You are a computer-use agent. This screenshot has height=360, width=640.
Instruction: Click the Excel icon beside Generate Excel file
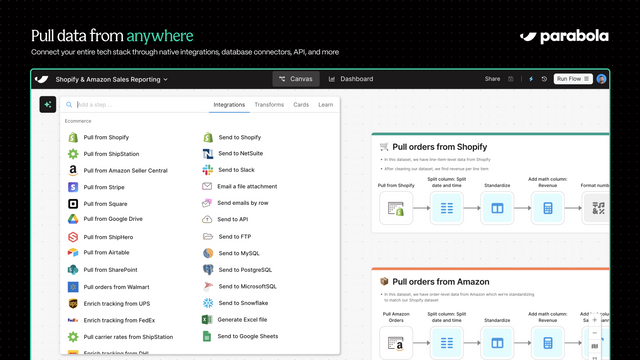click(207, 320)
